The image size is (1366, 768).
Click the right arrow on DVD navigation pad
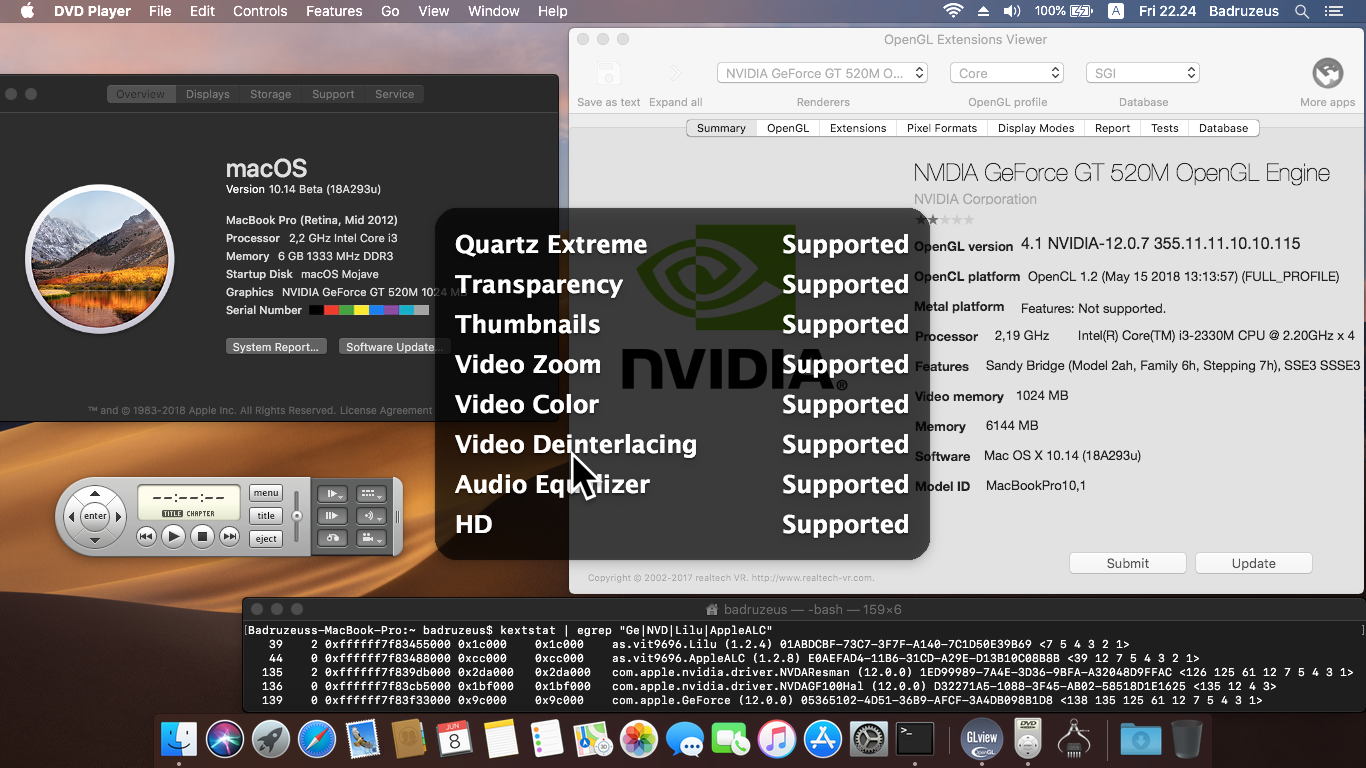[x=119, y=517]
